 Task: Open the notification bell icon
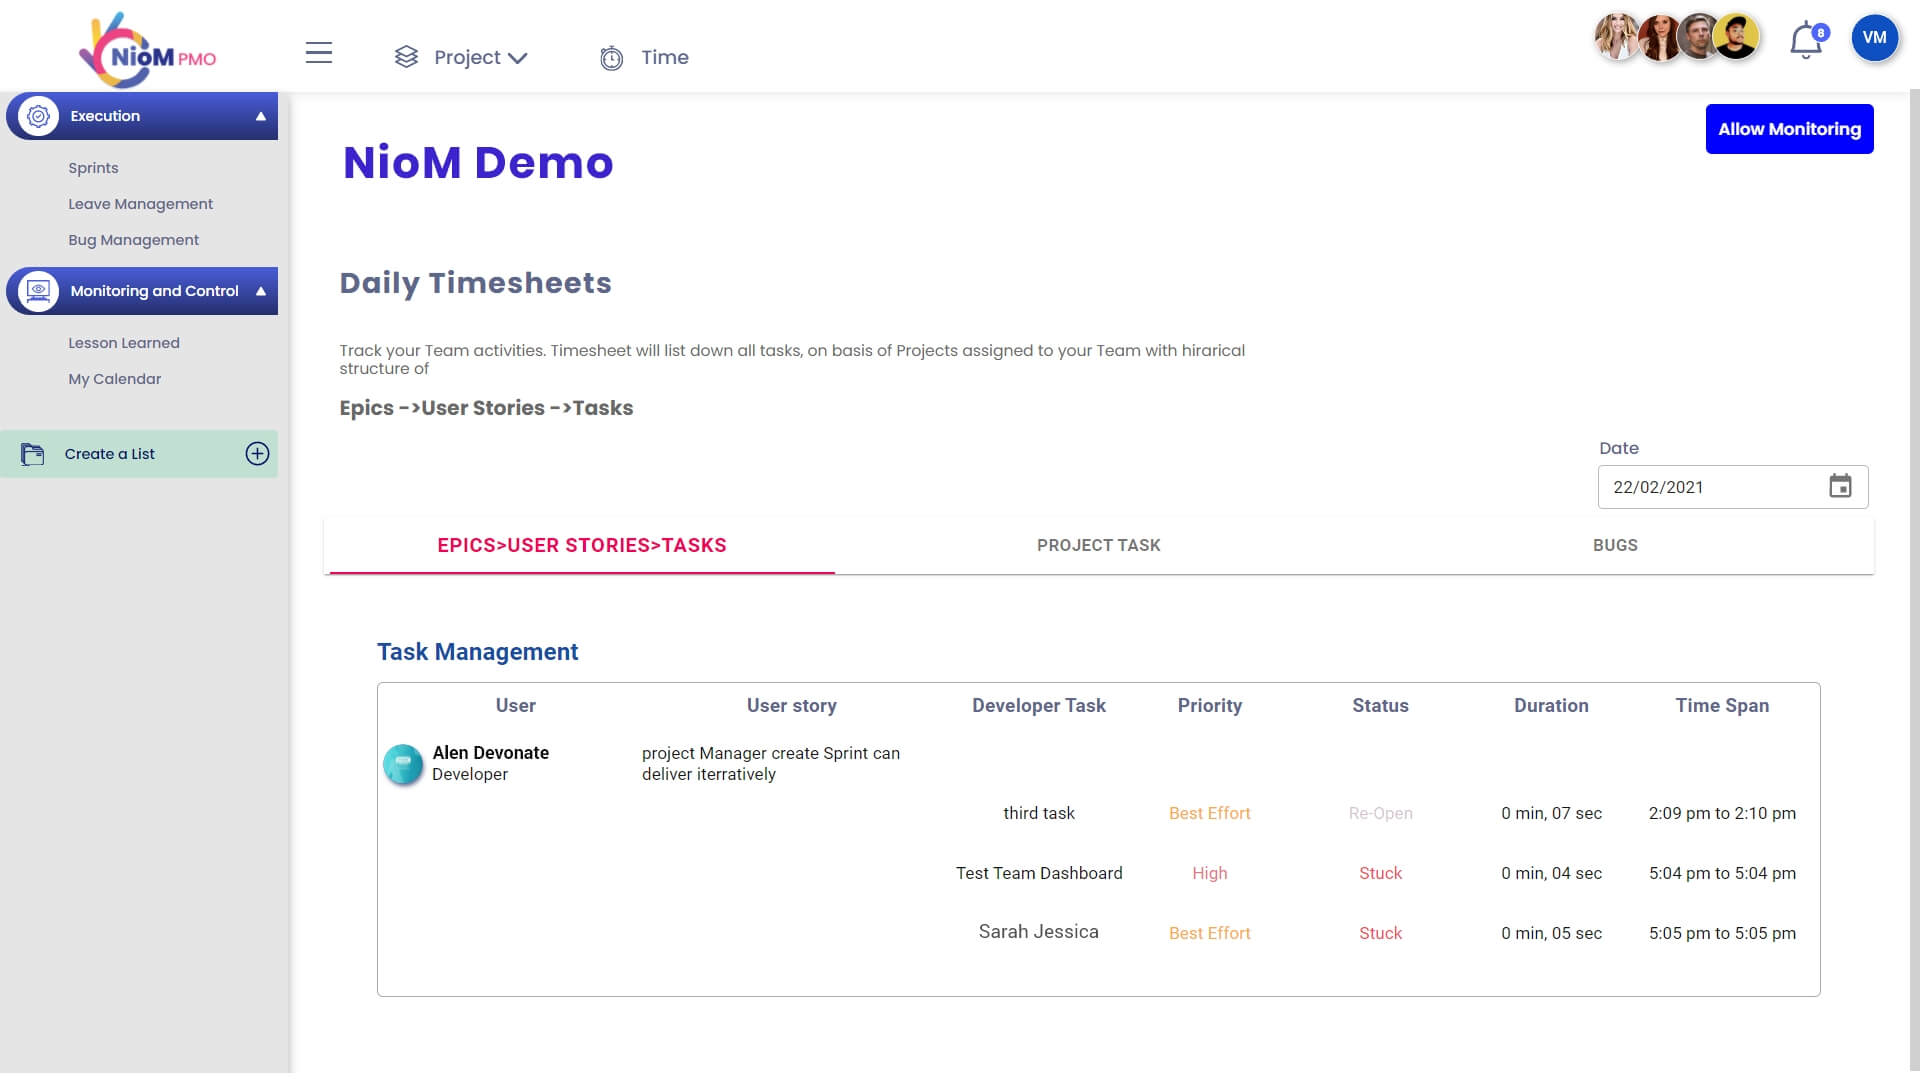pos(1805,42)
